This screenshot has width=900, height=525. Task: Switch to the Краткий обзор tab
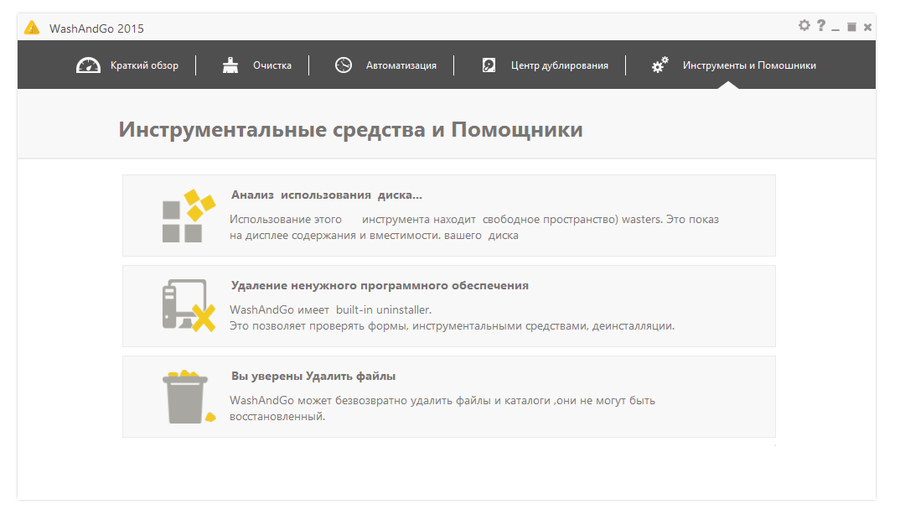point(127,65)
